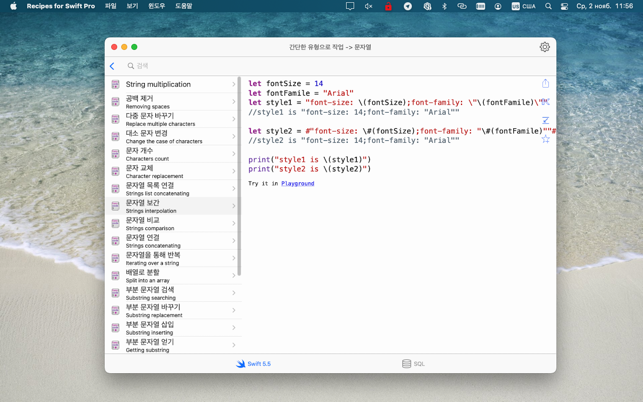Expand chevron for Substring replacement
The height and width of the screenshot is (402, 643).
(x=234, y=310)
